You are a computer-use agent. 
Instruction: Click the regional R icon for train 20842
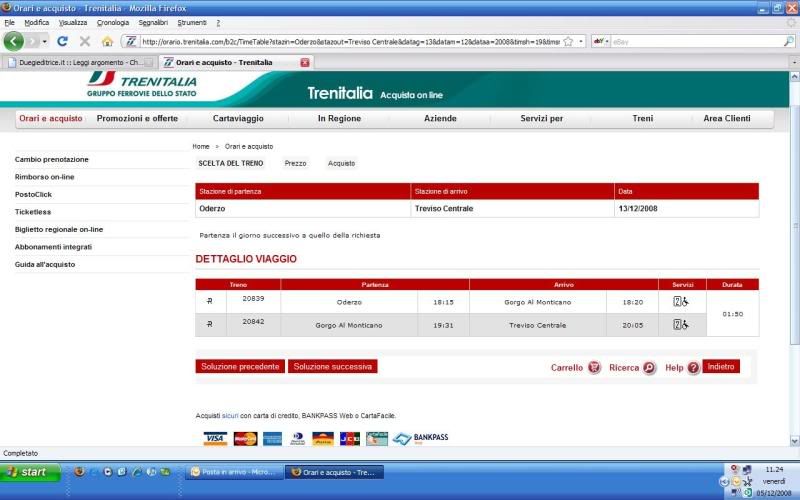pos(210,324)
